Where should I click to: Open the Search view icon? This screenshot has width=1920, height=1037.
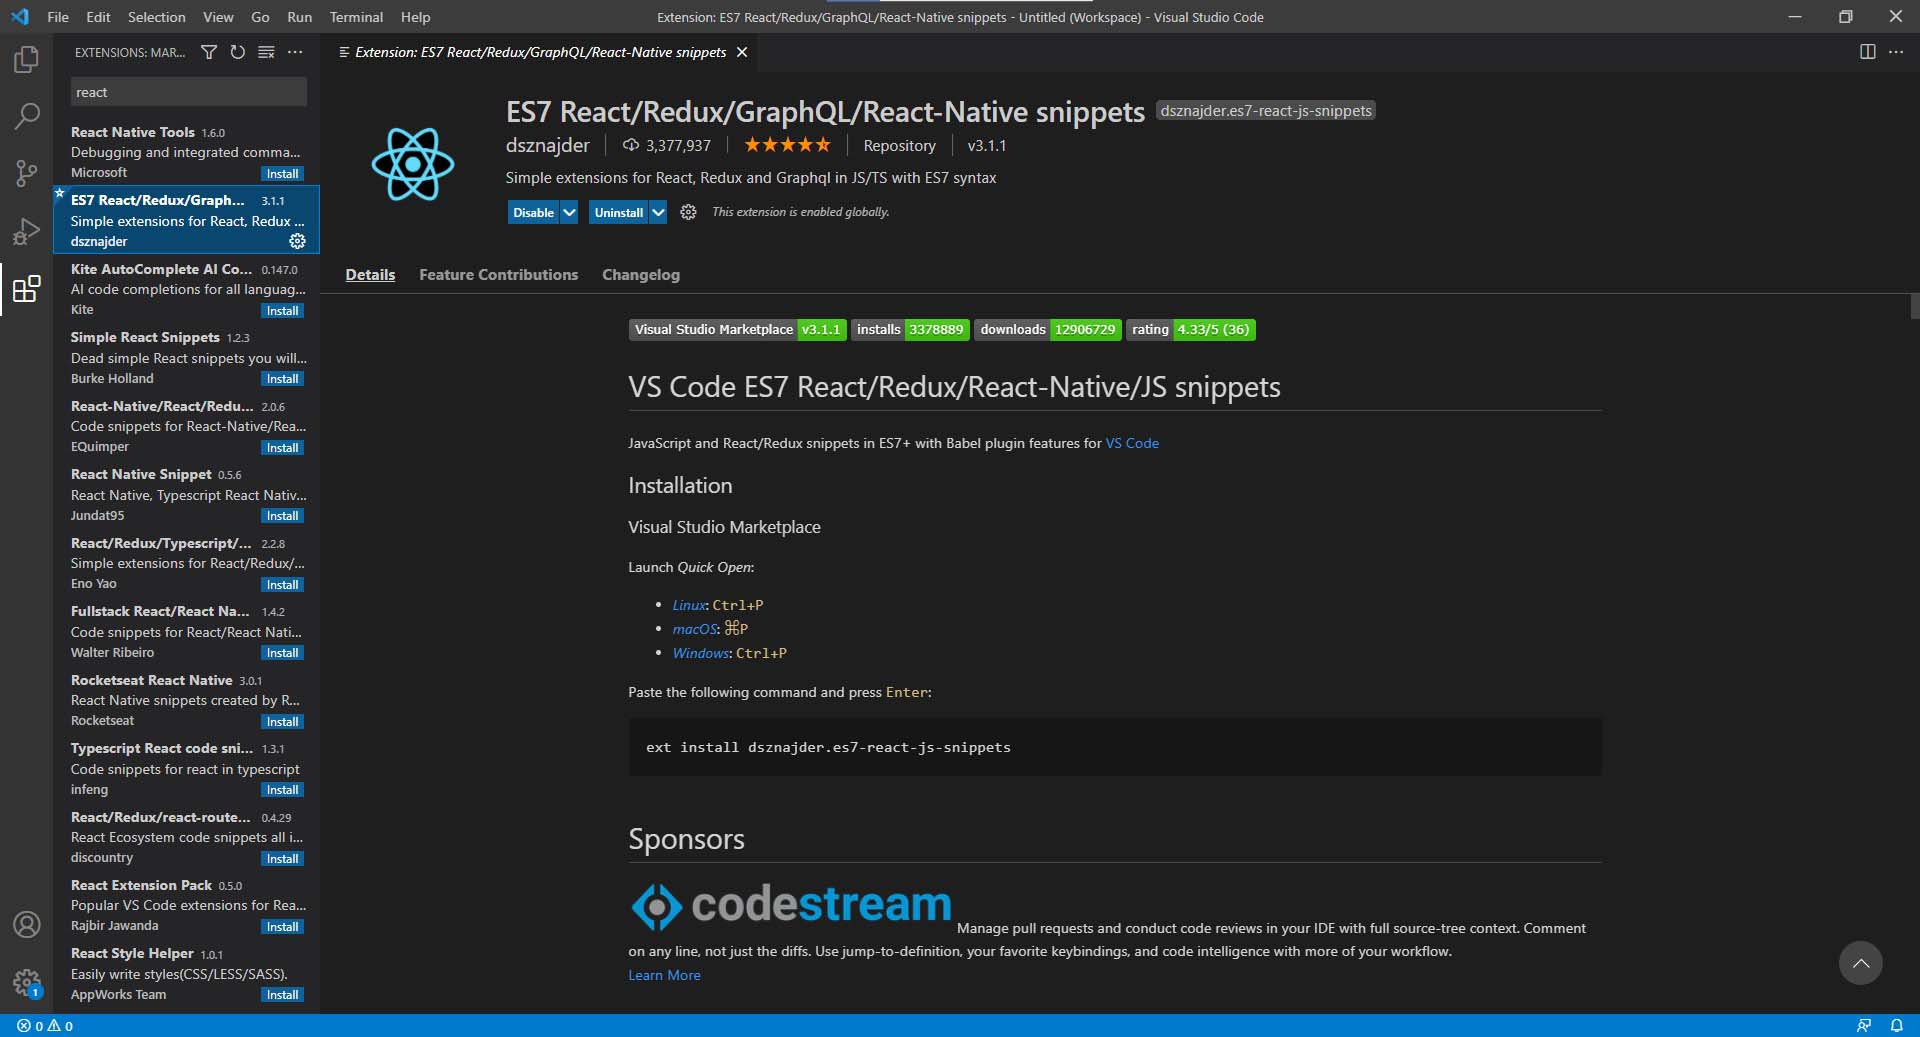tap(27, 116)
